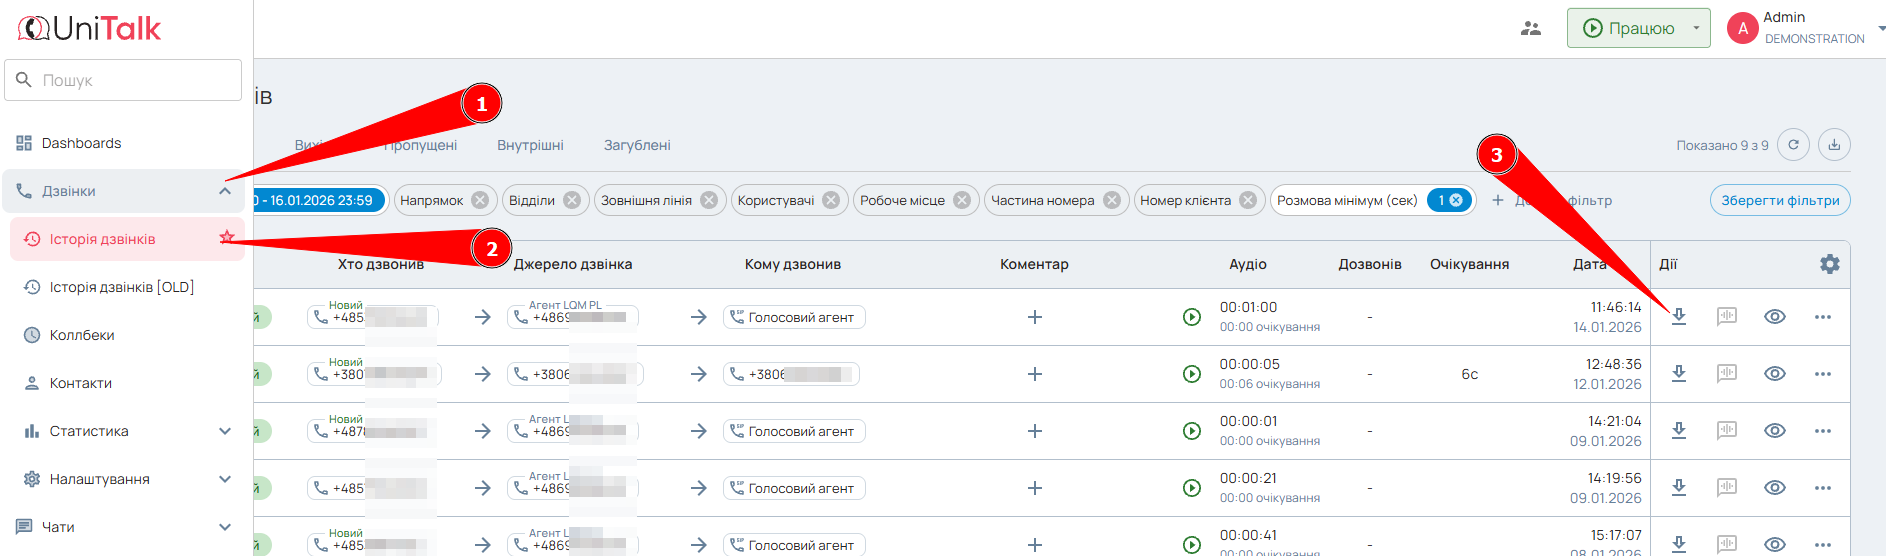Switch to the Внутрішні tab
1886x556 pixels.
(530, 145)
